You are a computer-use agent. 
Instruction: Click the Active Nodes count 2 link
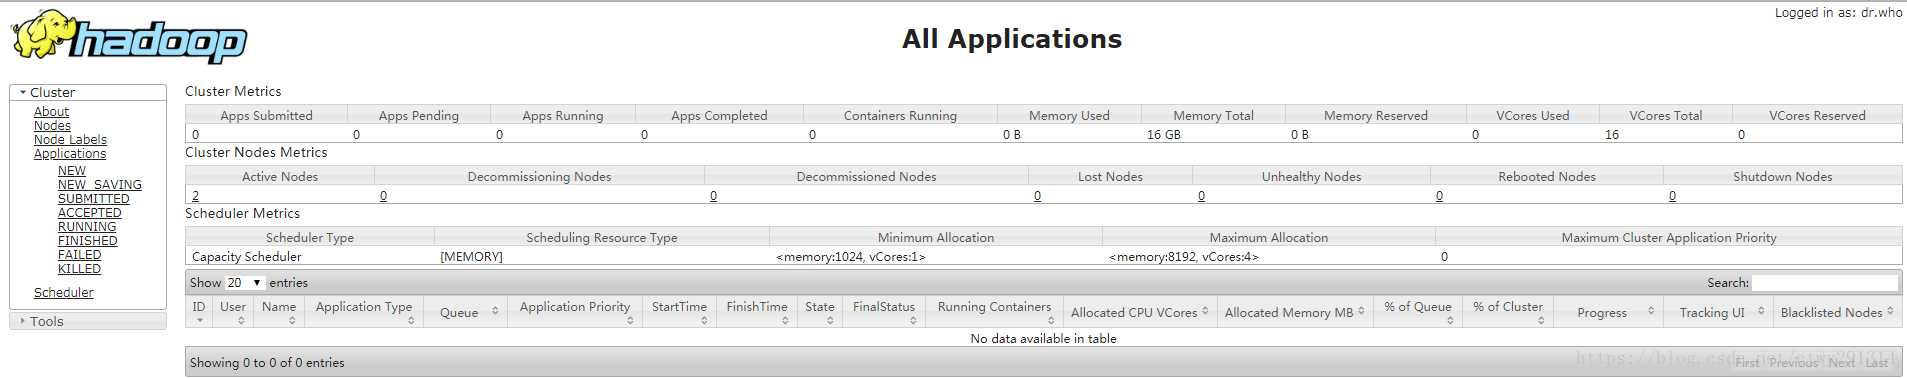pyautogui.click(x=196, y=196)
